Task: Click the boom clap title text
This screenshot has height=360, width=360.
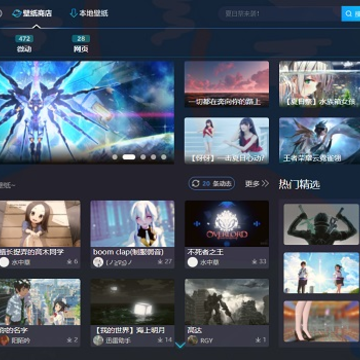Action: click(128, 252)
